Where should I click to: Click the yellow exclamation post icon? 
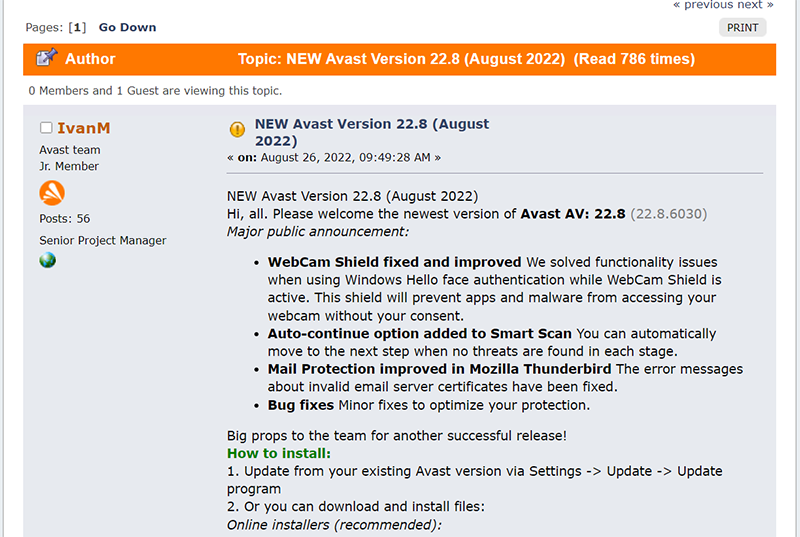[x=237, y=129]
